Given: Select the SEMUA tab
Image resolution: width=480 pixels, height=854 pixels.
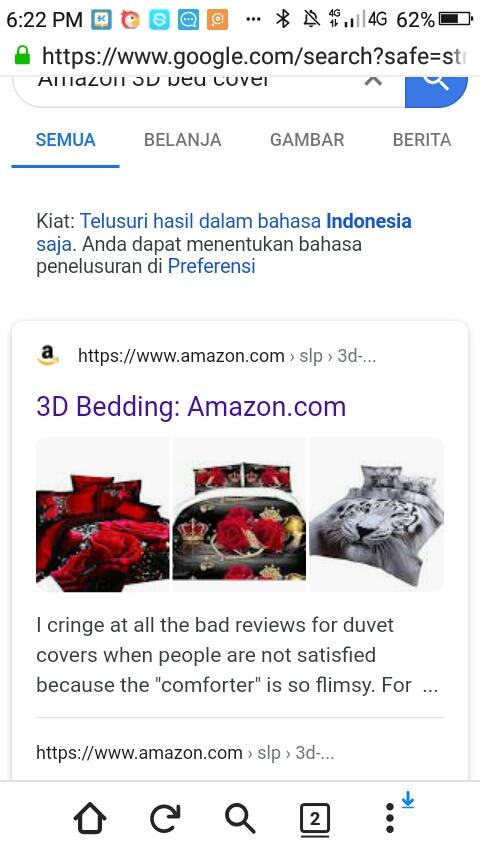Looking at the screenshot, I should [65, 140].
